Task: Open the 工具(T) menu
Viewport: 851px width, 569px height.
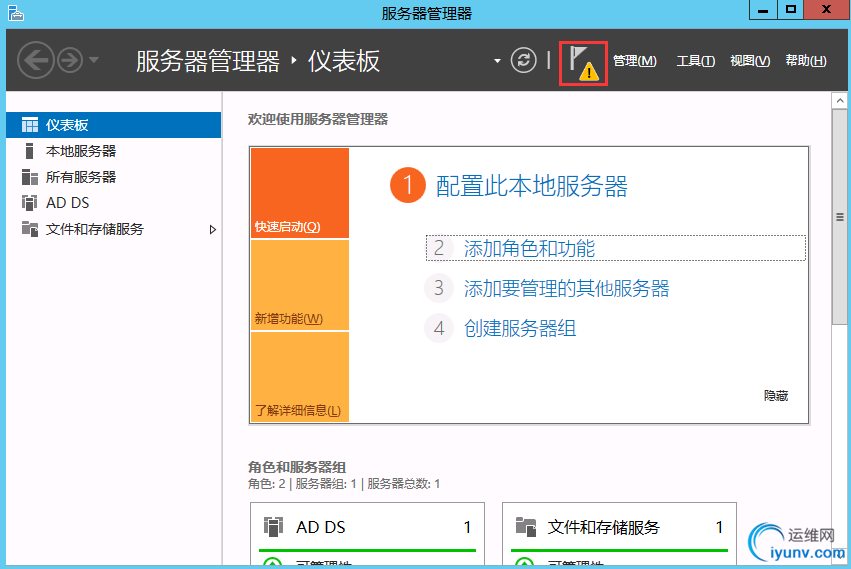Action: (x=695, y=61)
